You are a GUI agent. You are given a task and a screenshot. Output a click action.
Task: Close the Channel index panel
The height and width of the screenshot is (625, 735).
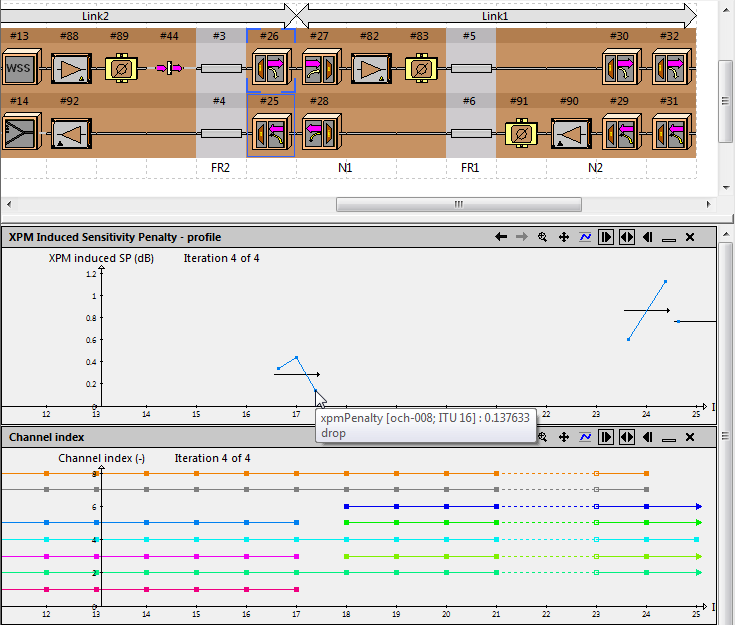coord(690,437)
